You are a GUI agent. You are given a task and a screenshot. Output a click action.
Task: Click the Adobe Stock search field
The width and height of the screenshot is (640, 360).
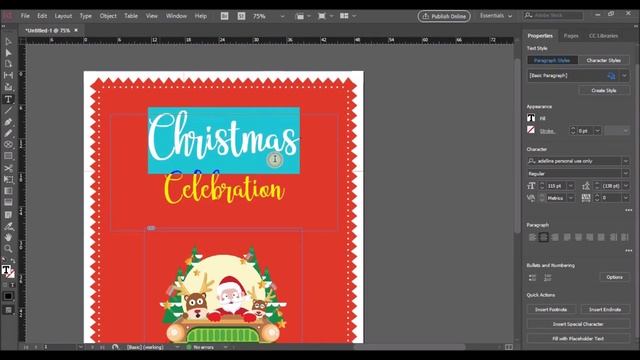[x=553, y=16]
